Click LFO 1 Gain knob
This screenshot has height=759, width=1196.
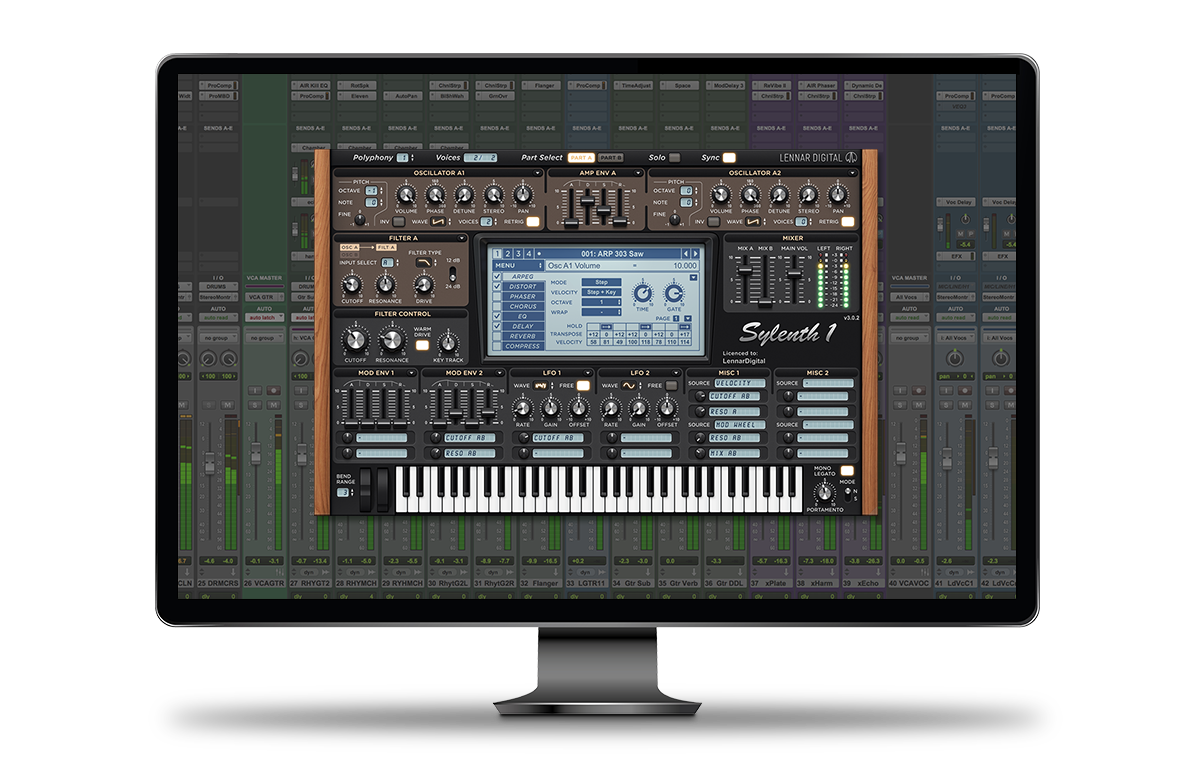tap(551, 410)
